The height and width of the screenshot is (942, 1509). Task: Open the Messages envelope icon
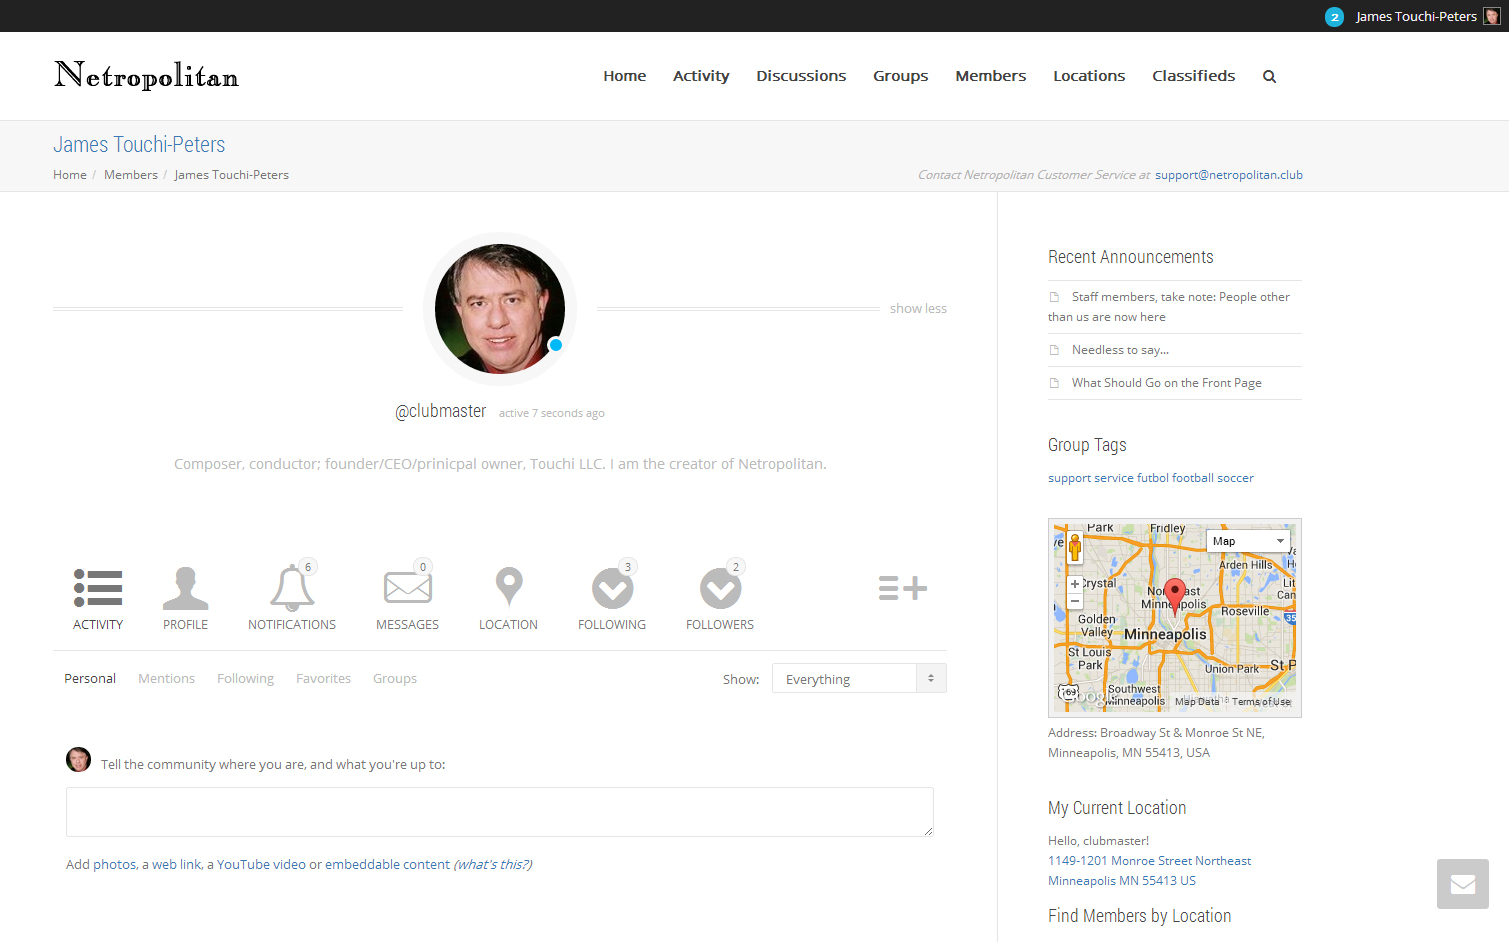[407, 588]
